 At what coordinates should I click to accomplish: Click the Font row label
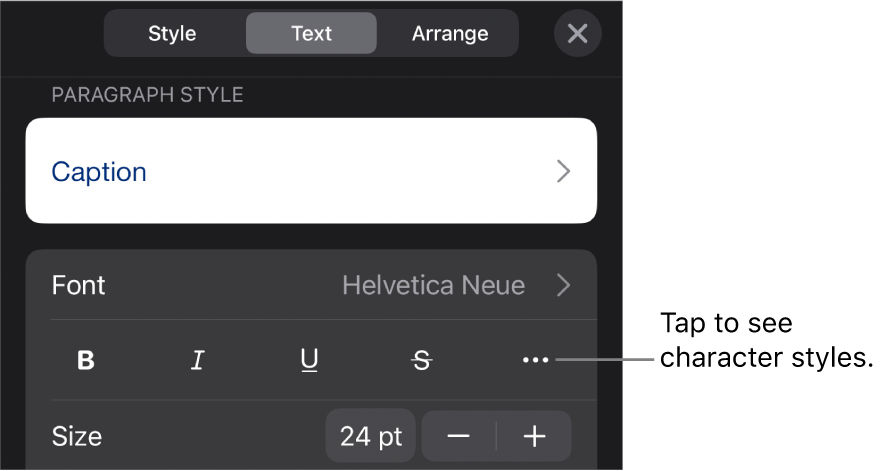click(79, 285)
